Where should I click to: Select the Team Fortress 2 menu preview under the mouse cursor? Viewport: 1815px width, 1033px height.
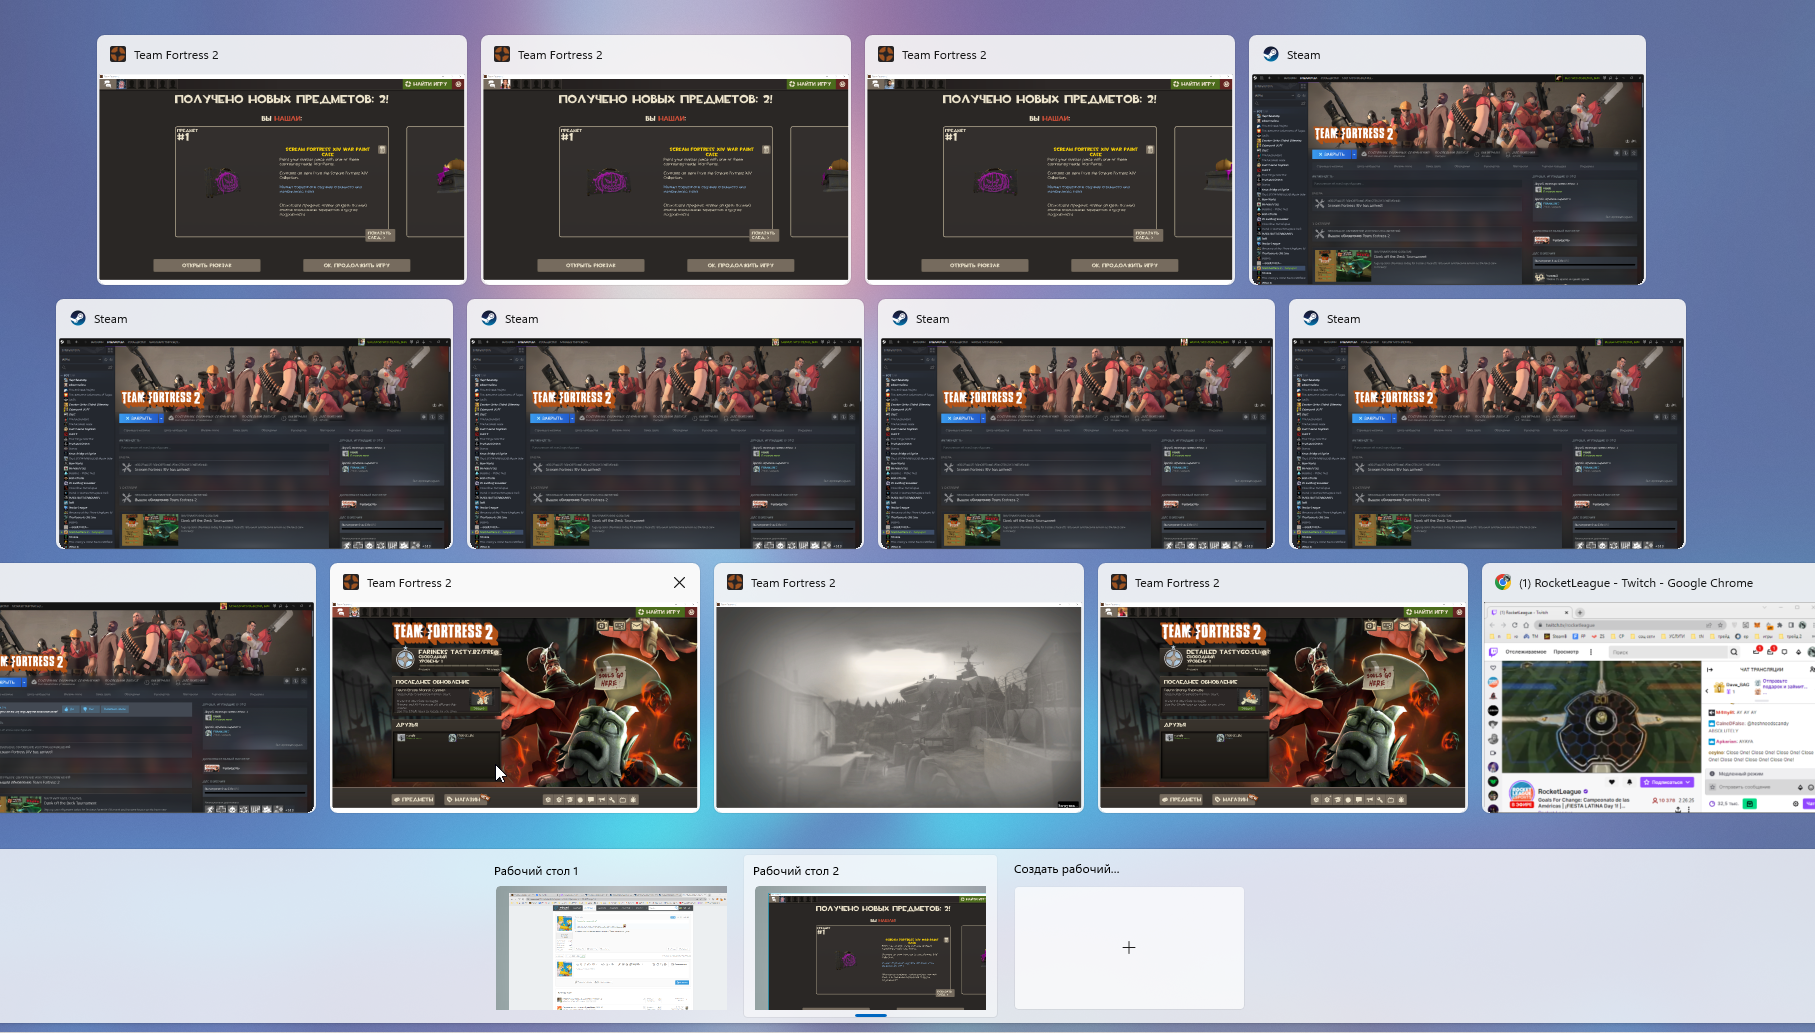click(x=515, y=706)
